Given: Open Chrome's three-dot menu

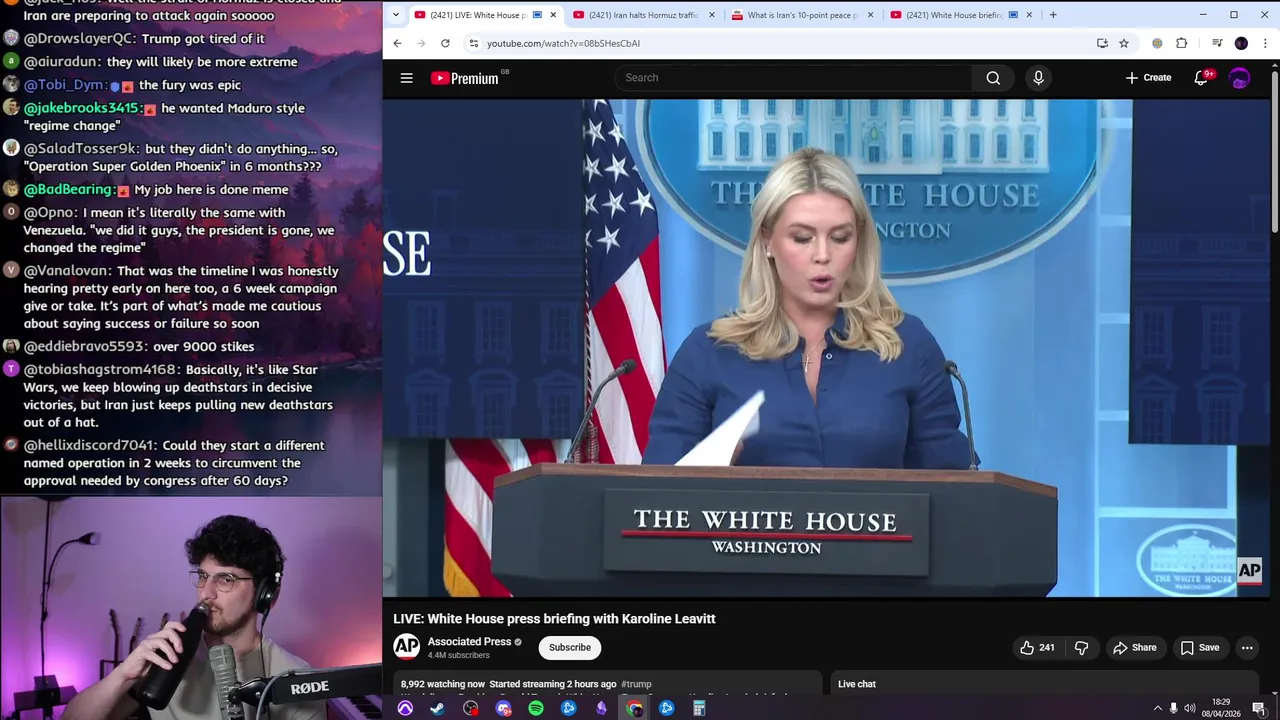Looking at the screenshot, I should [1265, 43].
